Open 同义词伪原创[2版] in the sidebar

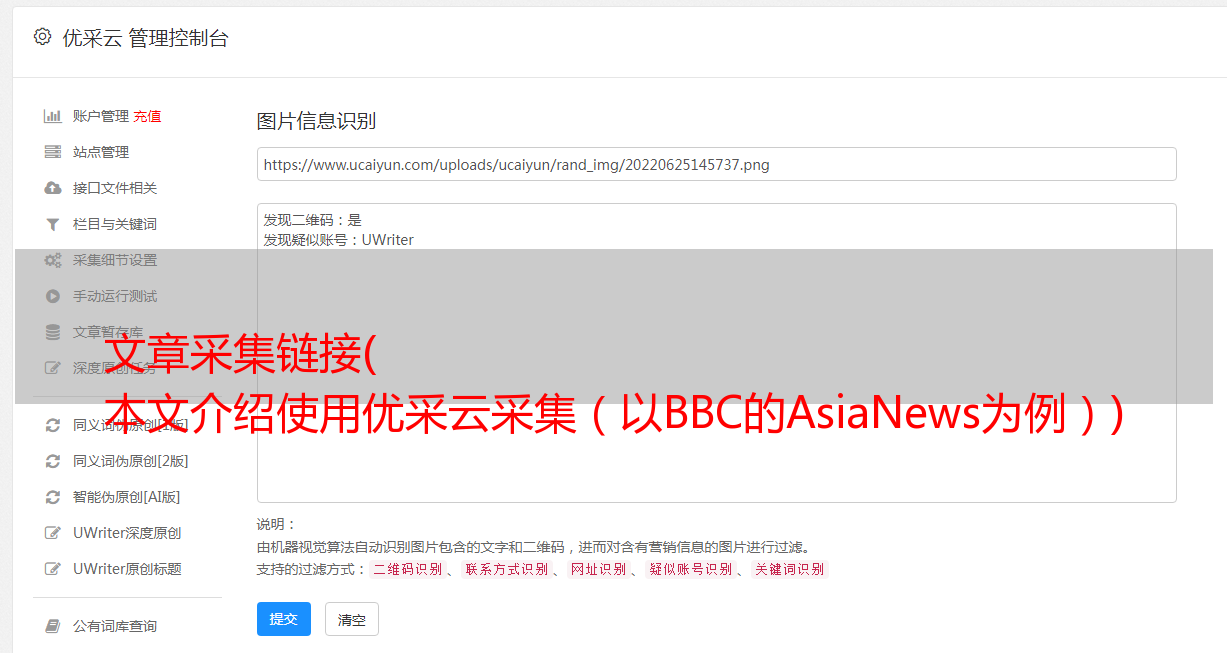click(x=130, y=461)
